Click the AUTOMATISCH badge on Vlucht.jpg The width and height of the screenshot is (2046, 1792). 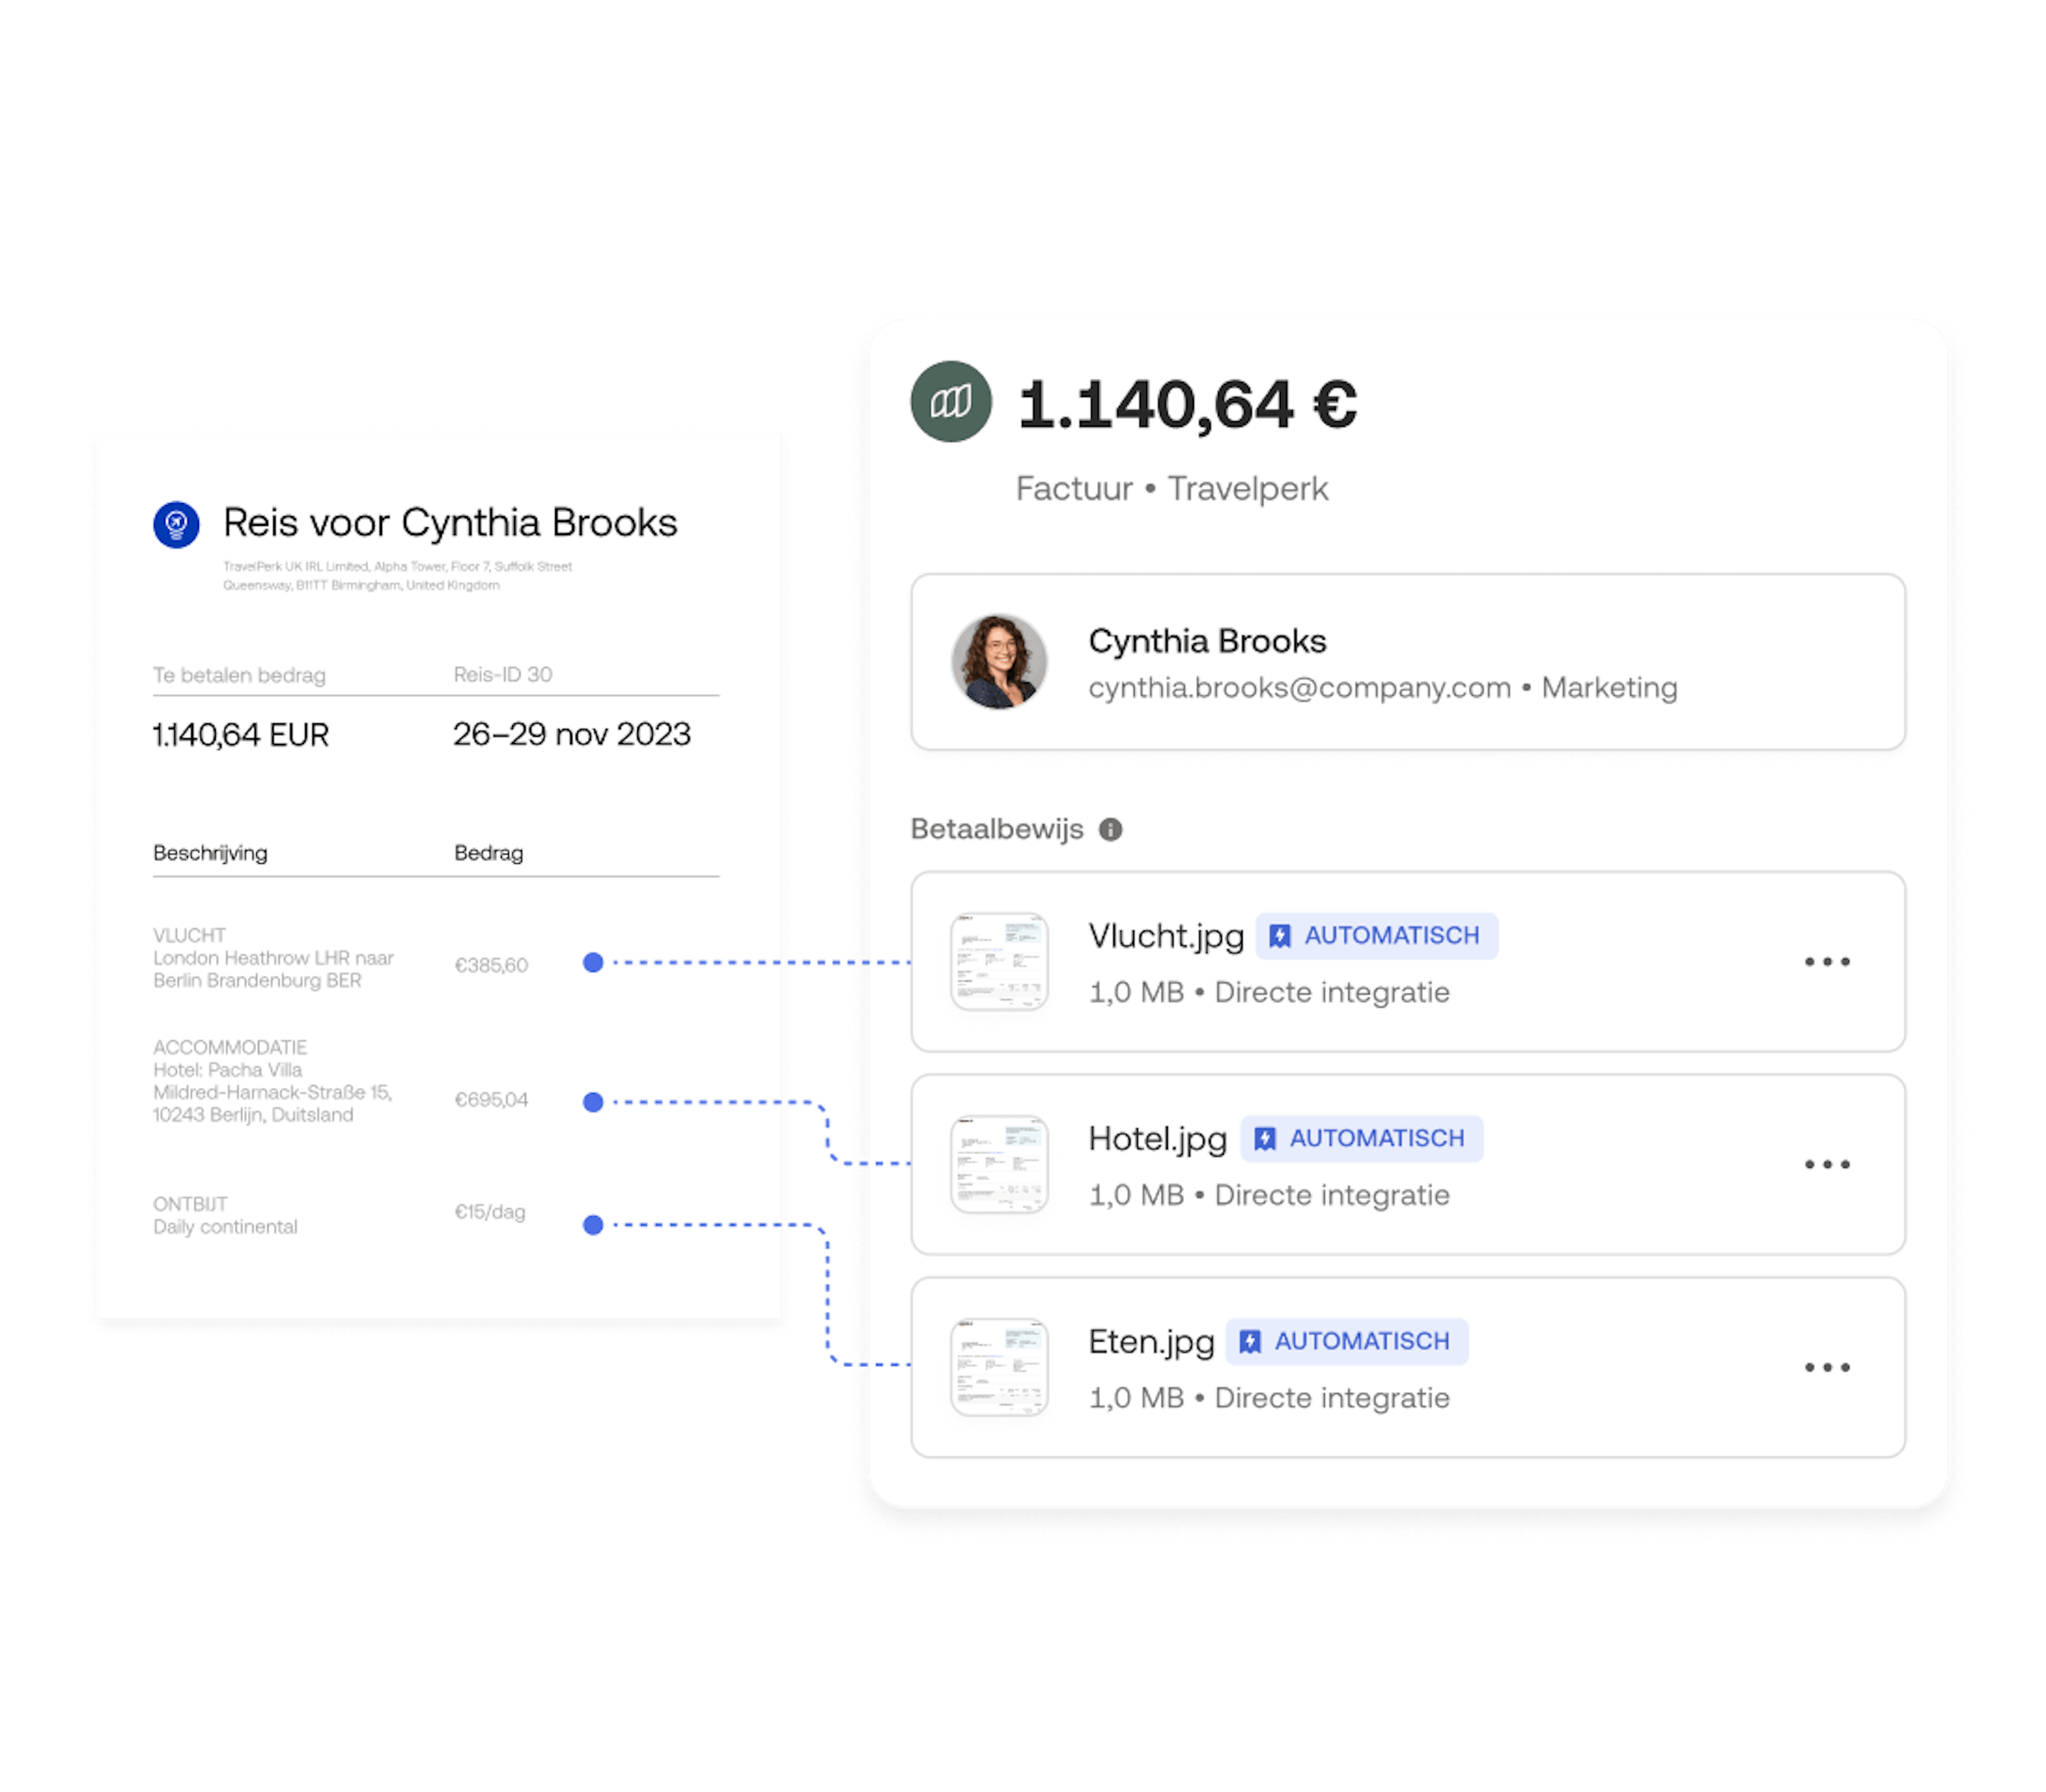click(1376, 935)
